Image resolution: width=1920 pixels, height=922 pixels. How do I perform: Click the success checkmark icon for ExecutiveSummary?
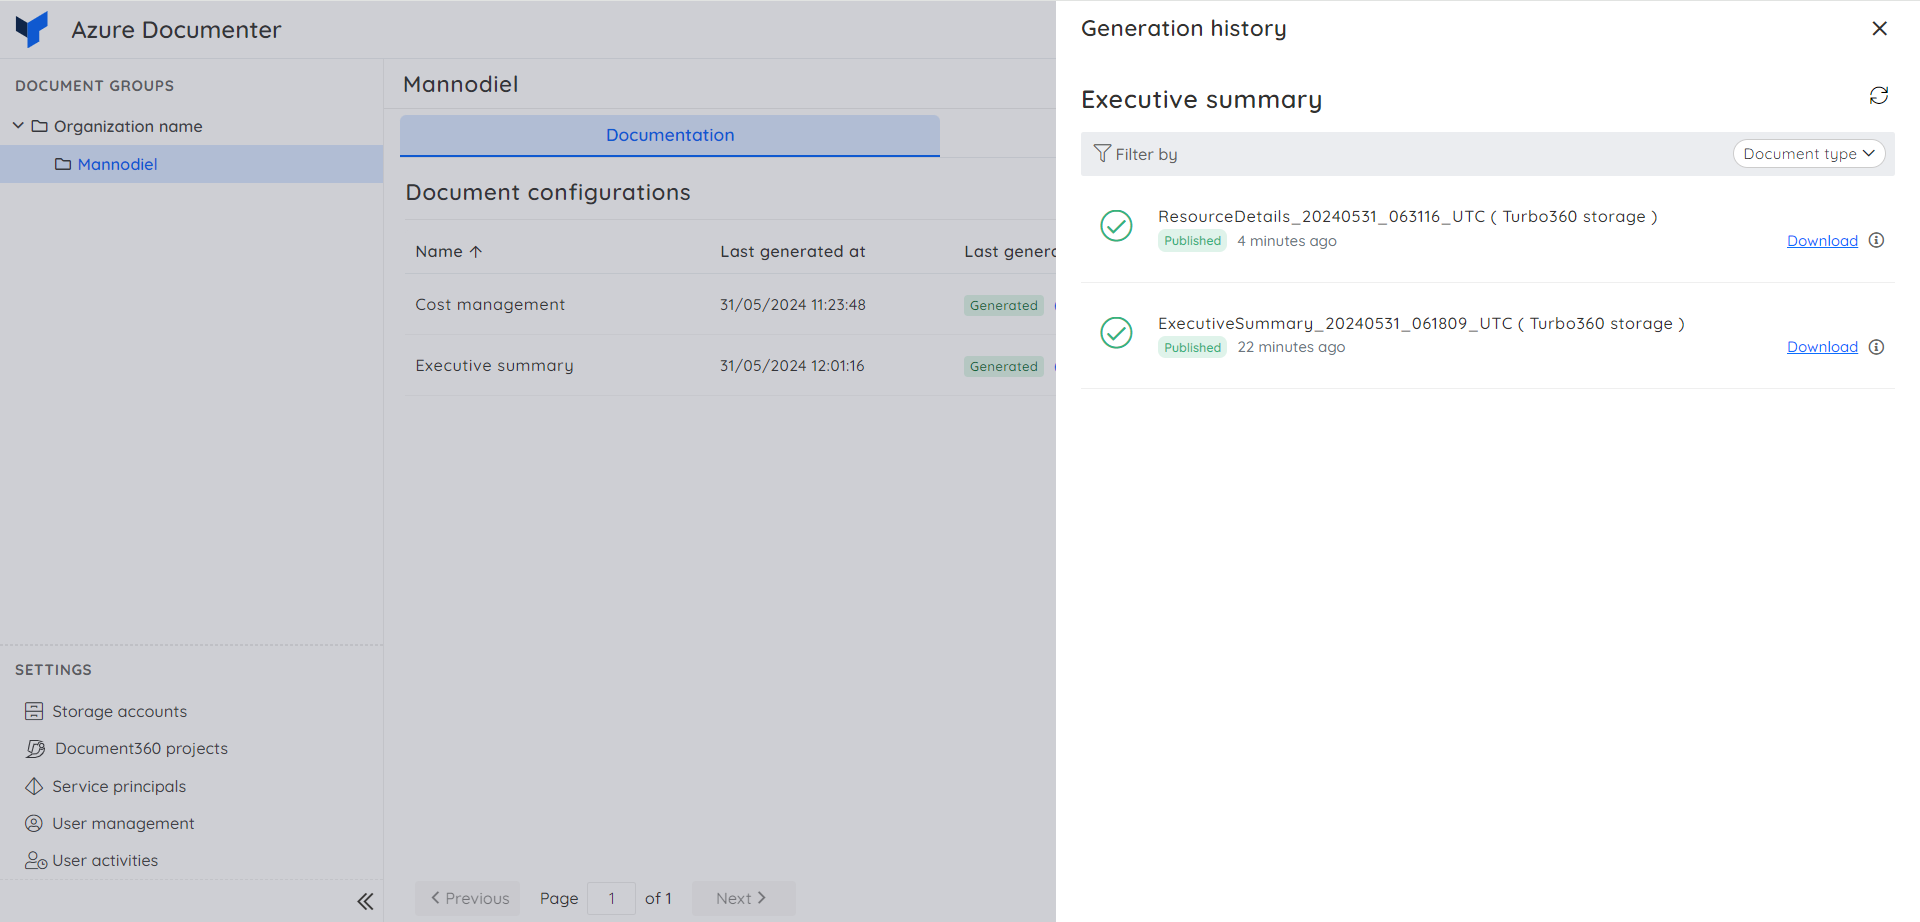(1116, 332)
